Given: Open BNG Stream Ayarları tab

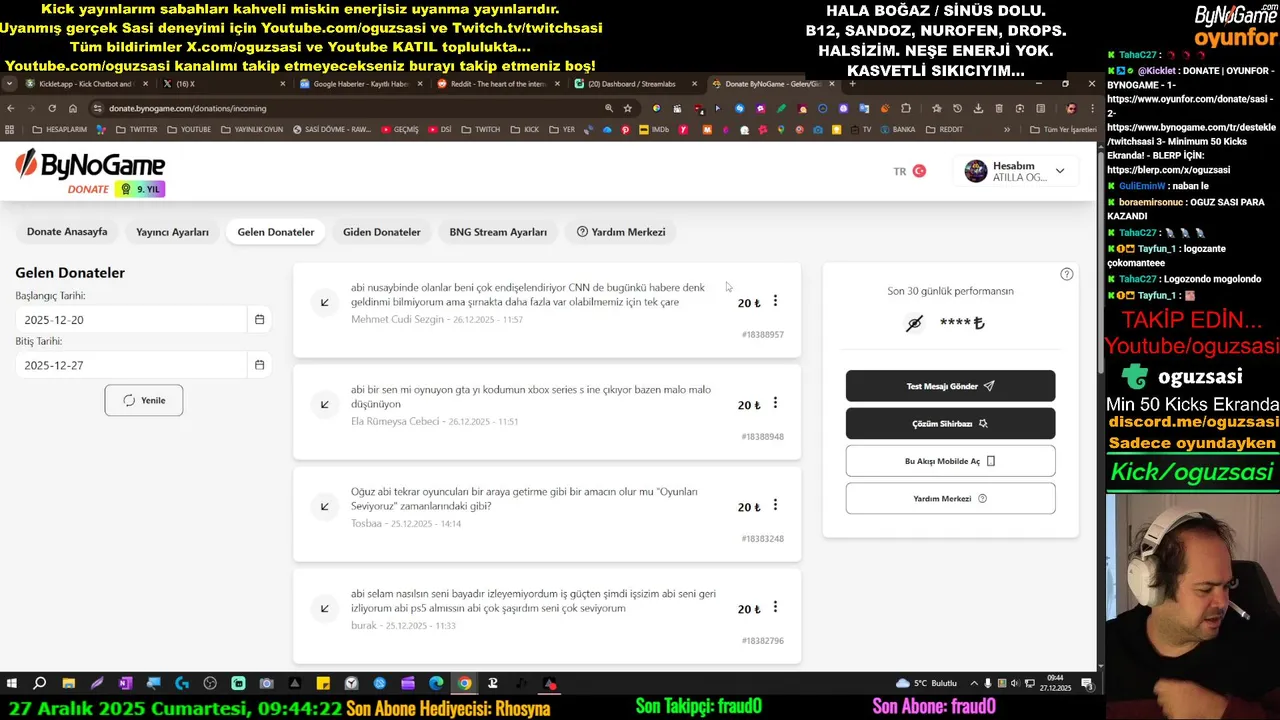Looking at the screenshot, I should coord(498,232).
